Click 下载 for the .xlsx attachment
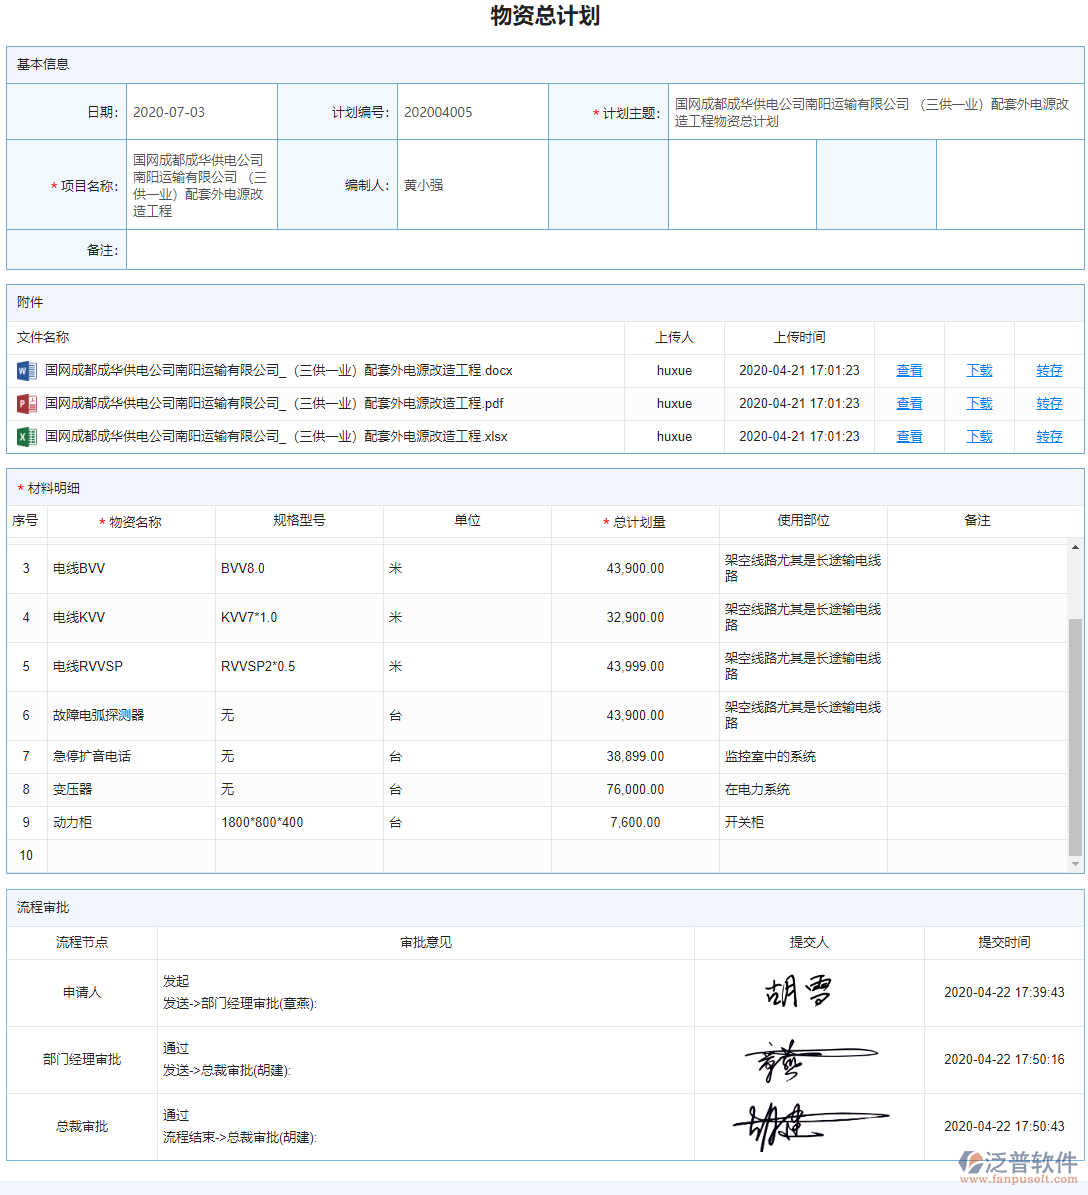 point(978,436)
